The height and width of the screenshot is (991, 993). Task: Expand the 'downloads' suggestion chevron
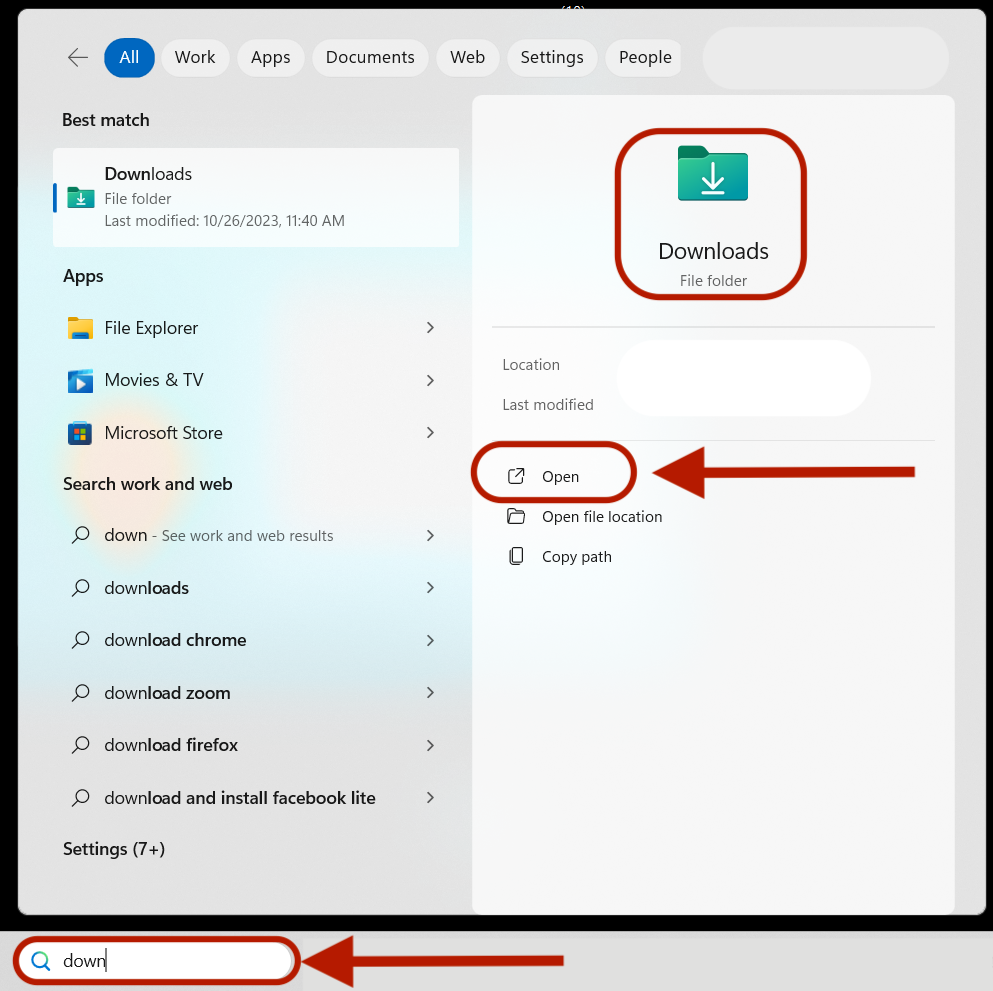click(430, 588)
